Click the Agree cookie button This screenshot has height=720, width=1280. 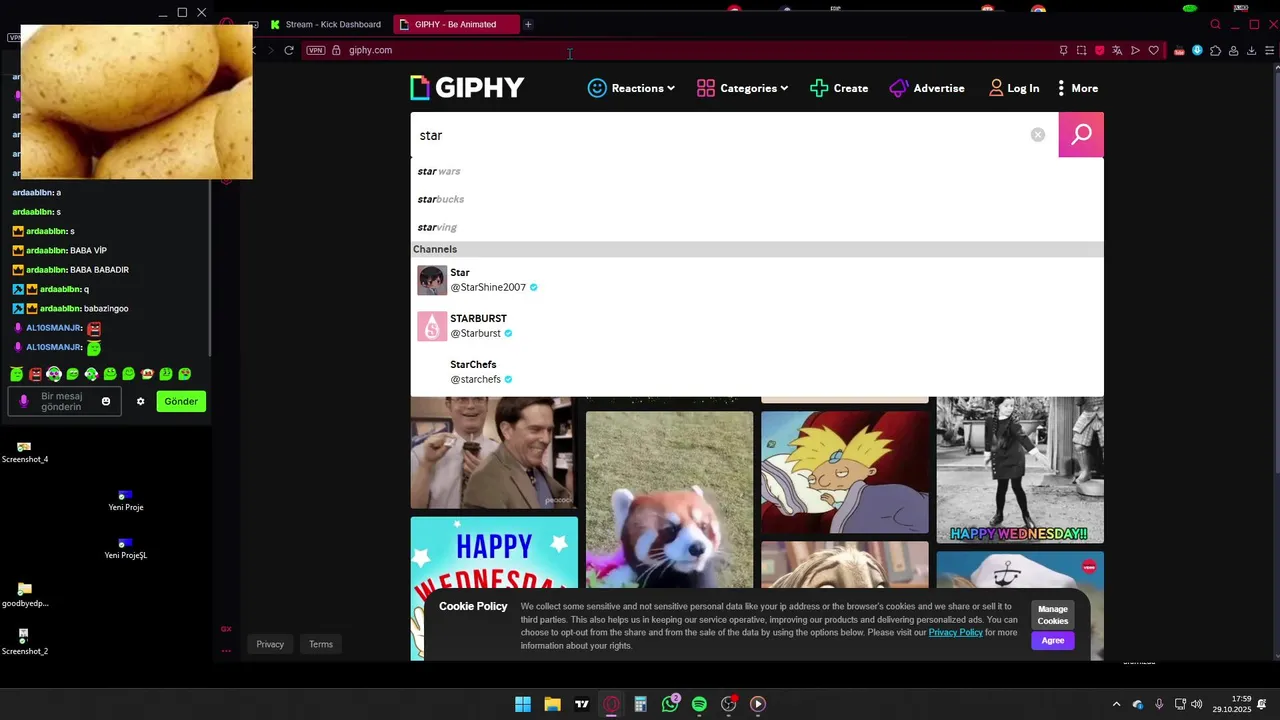(x=1053, y=640)
